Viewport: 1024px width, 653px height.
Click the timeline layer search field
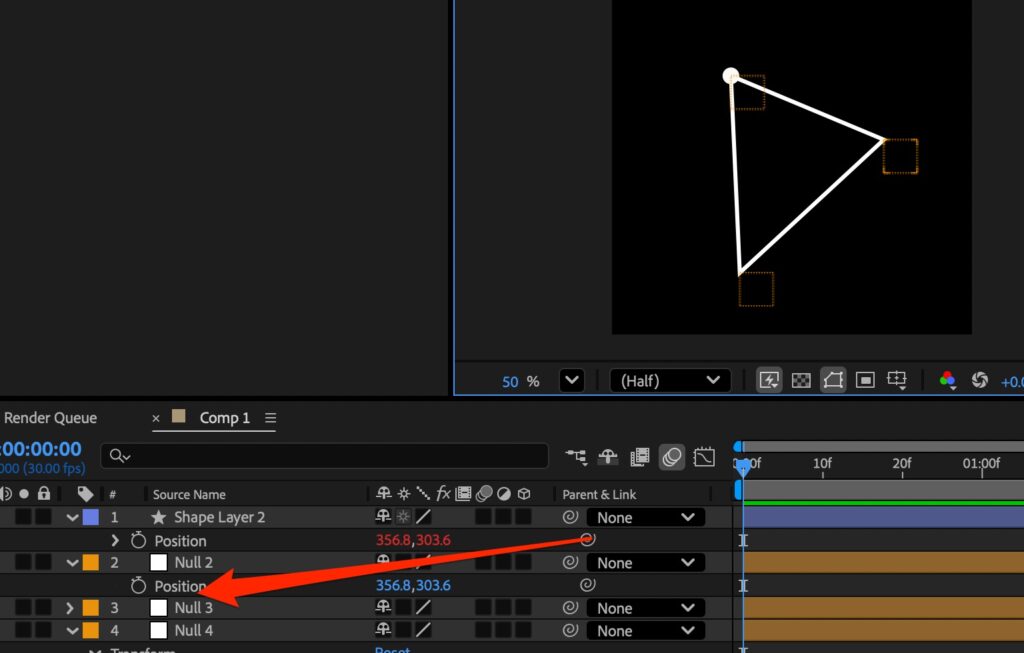[330, 456]
